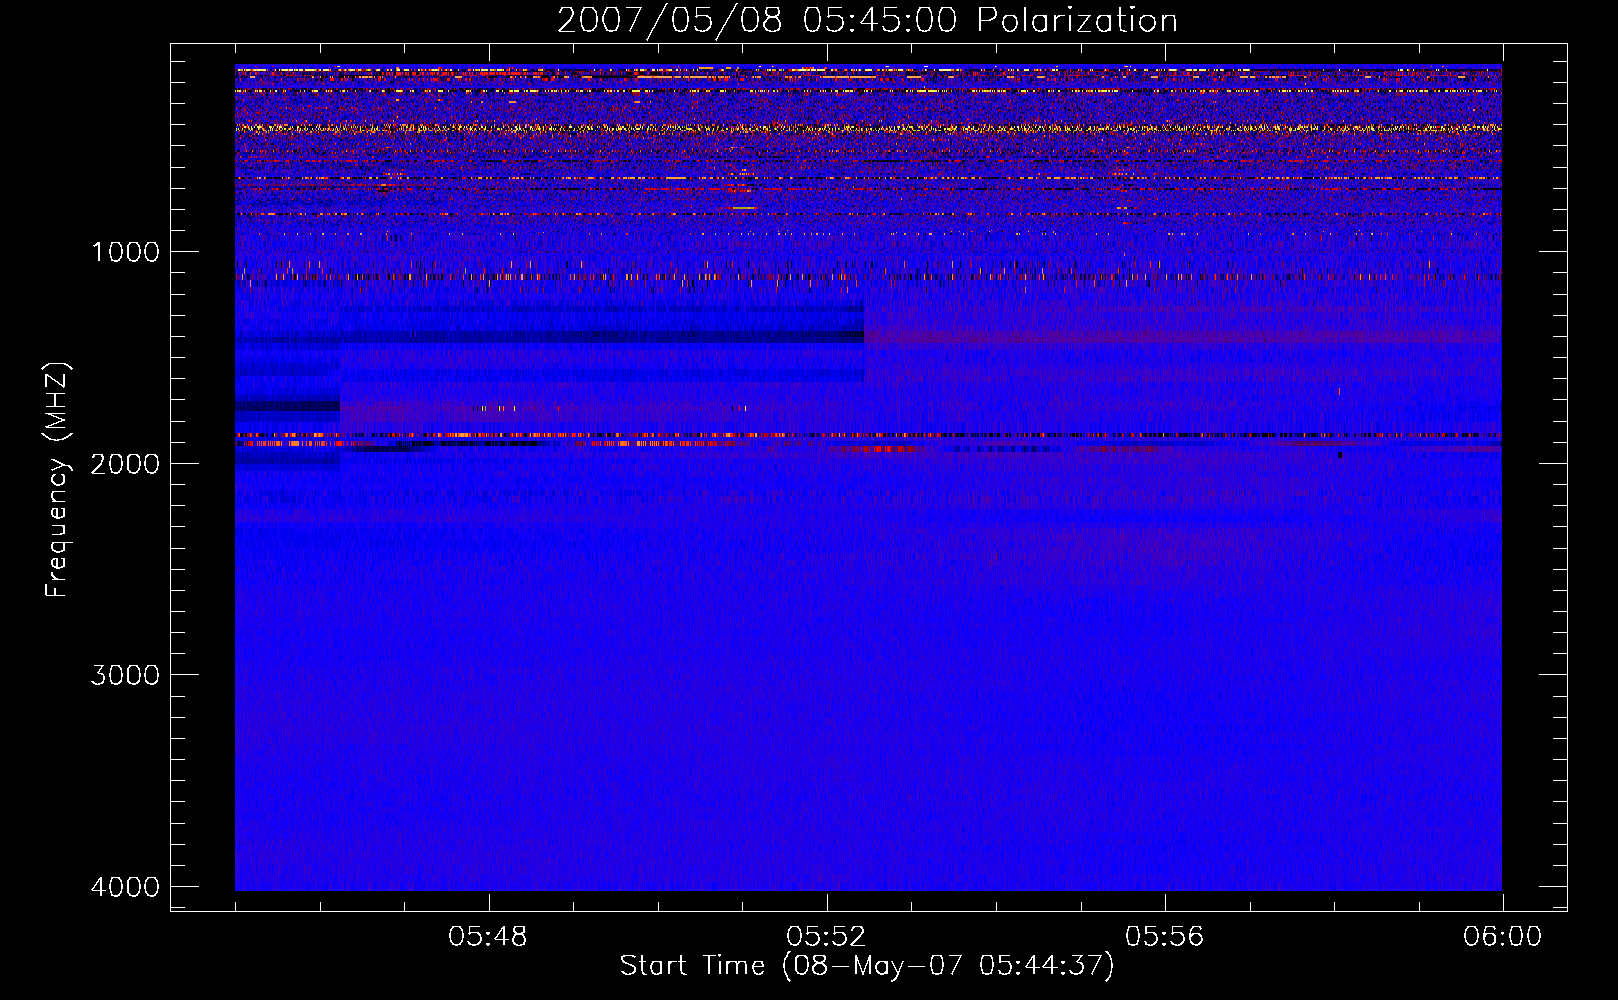Click the 06:00 time tick label

click(1502, 937)
